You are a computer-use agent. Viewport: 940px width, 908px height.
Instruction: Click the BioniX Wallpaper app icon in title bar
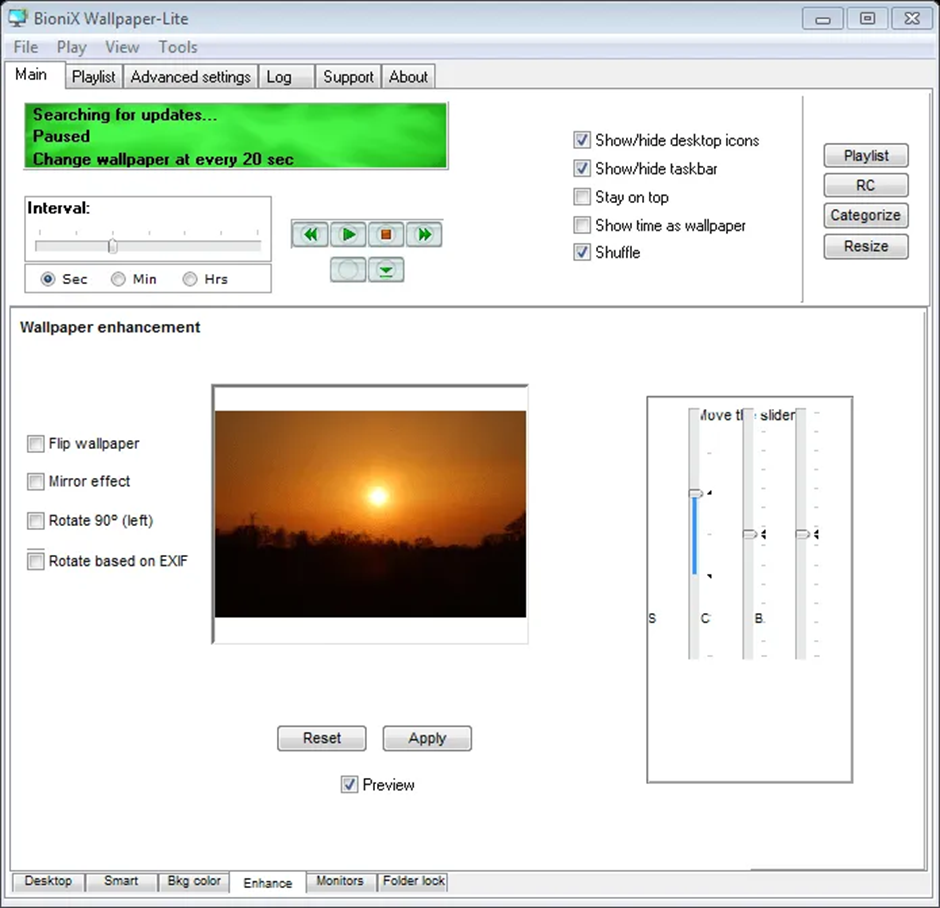coord(18,18)
